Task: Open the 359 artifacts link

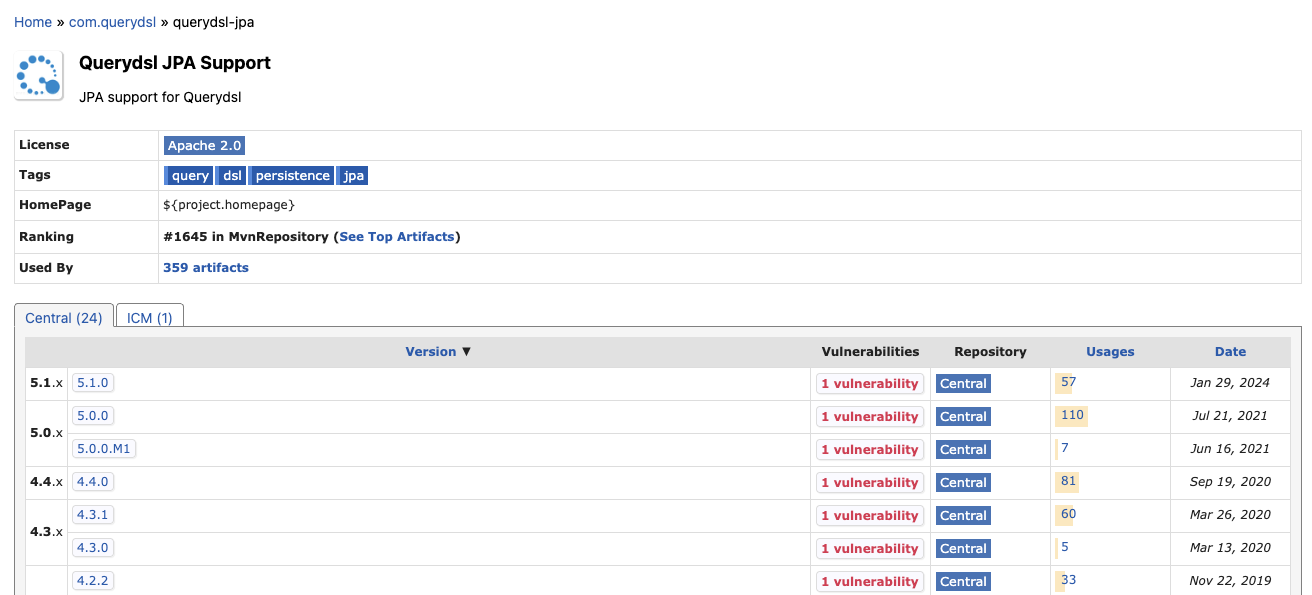Action: pos(206,268)
